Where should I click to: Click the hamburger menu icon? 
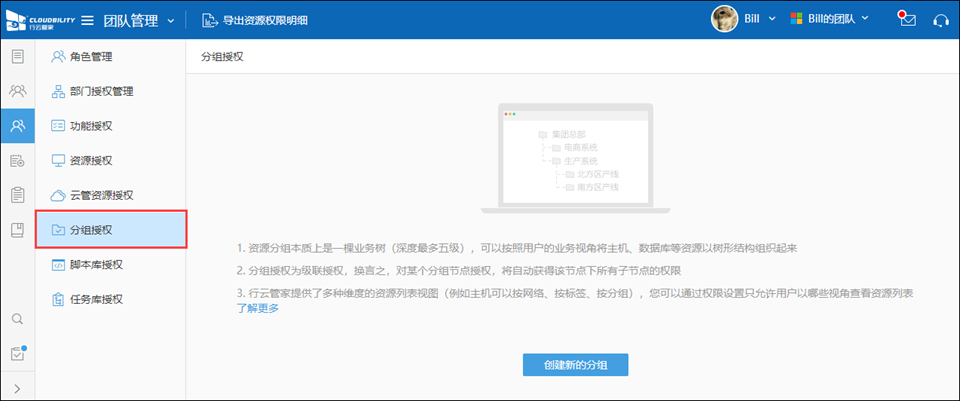point(87,20)
